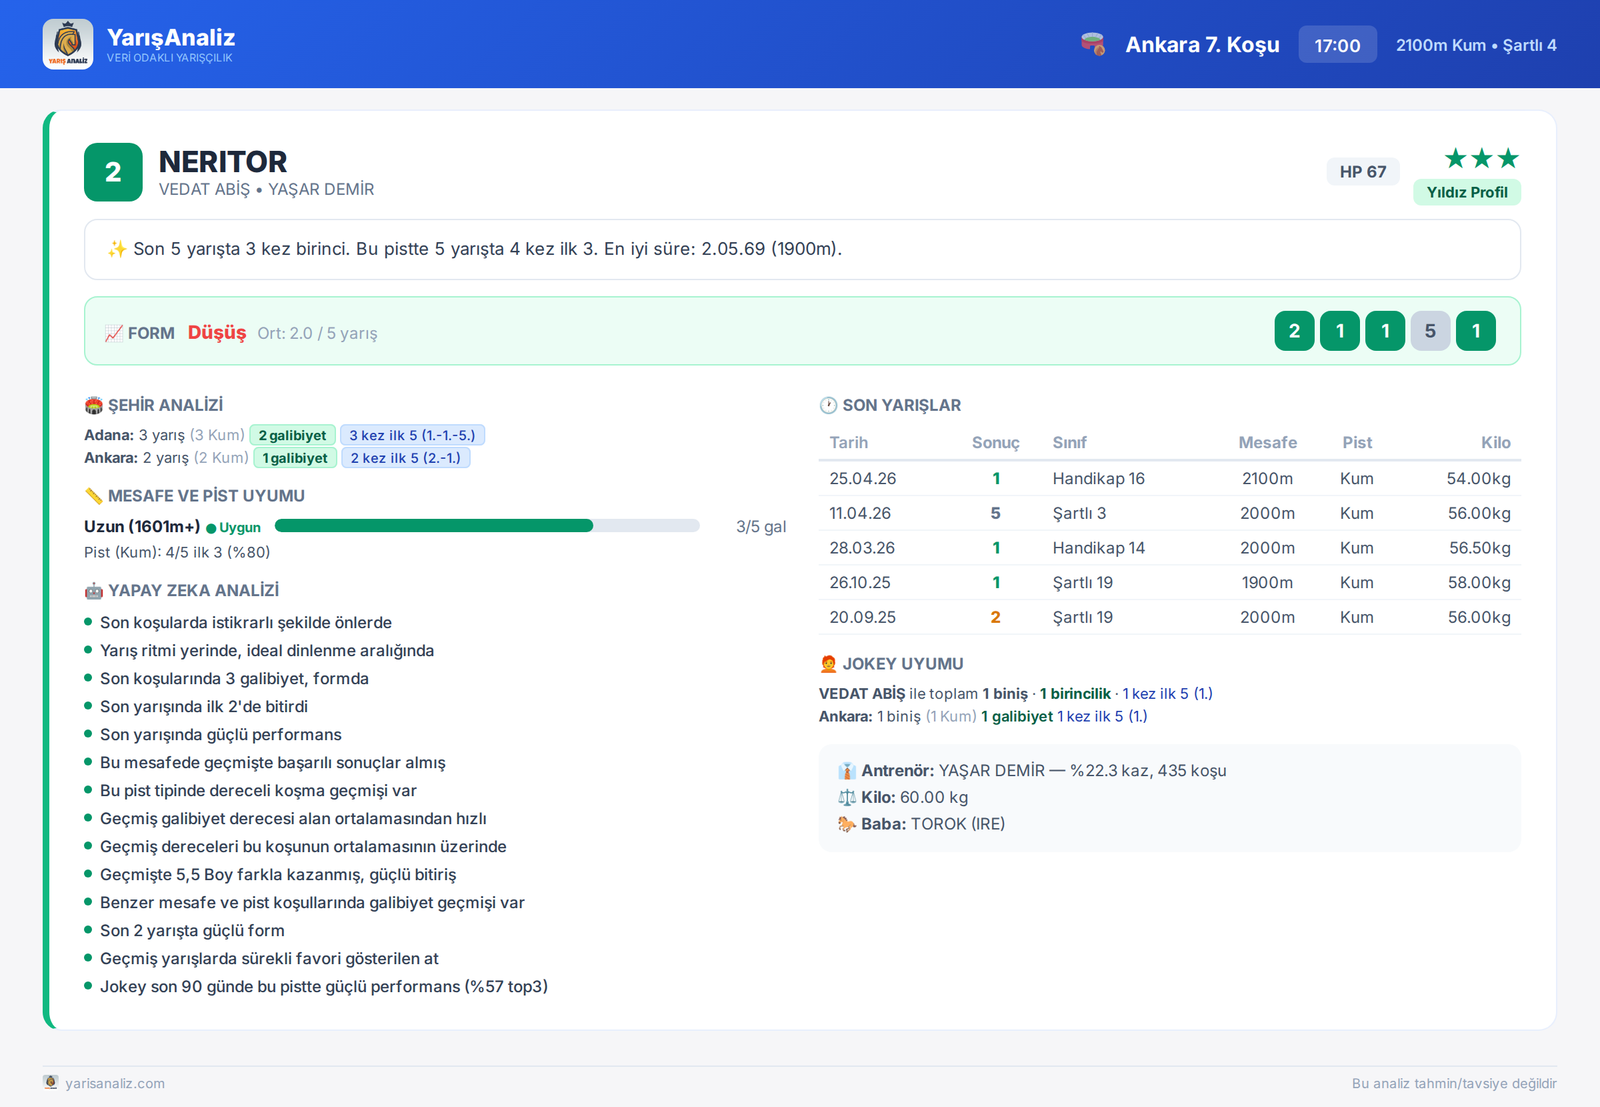
Task: Click the YarışAnaliz lion logo icon
Action: point(68,44)
